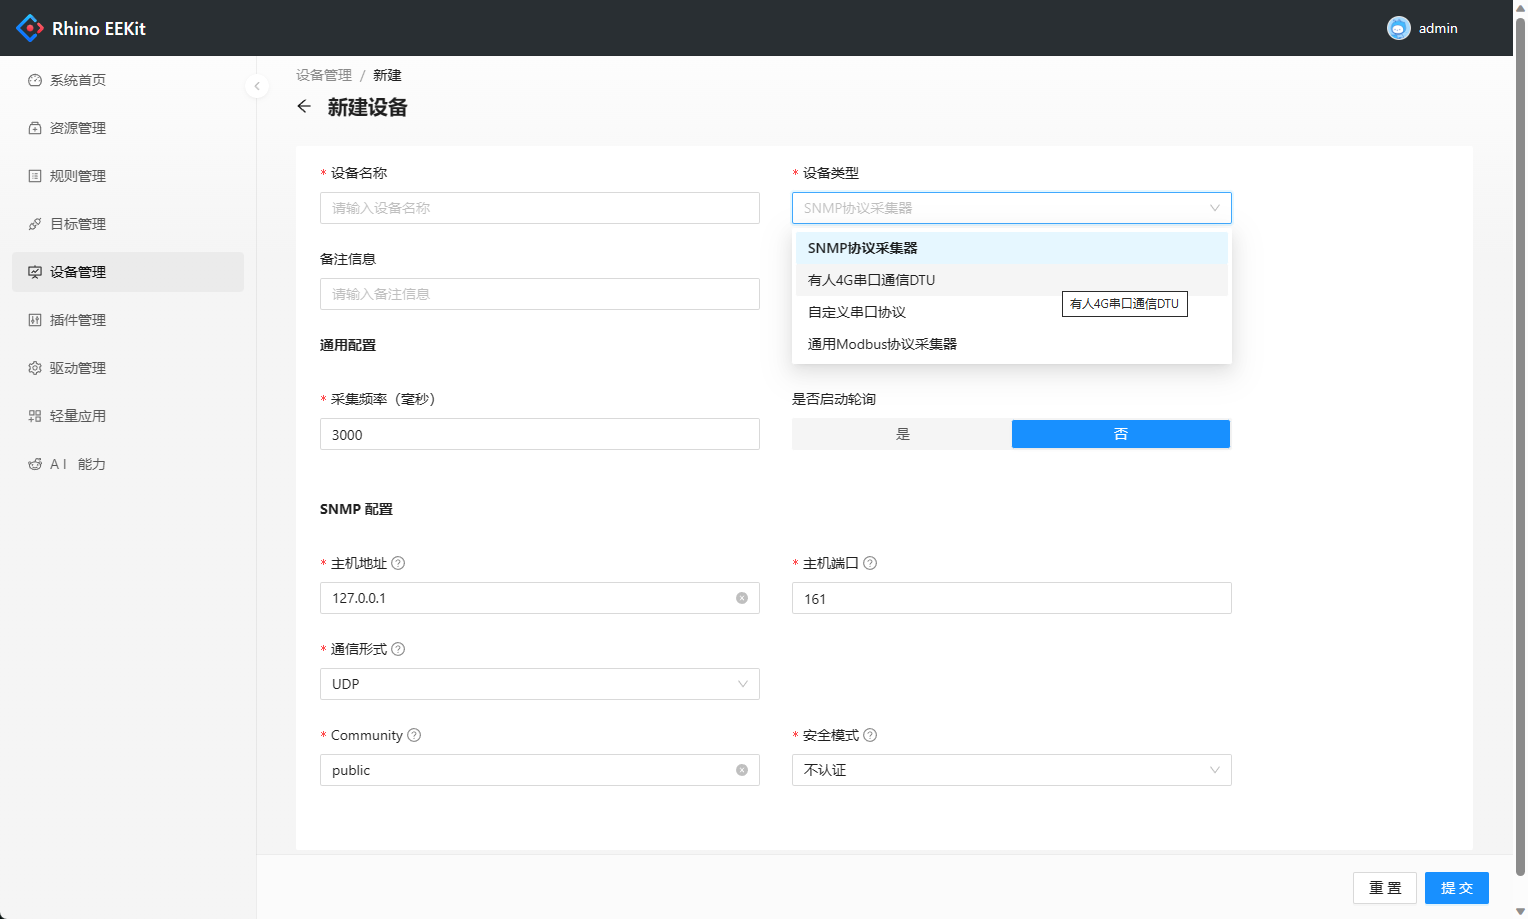Viewport: 1528px width, 919px height.
Task: Click the 规则管理 sidebar icon
Action: (35, 176)
